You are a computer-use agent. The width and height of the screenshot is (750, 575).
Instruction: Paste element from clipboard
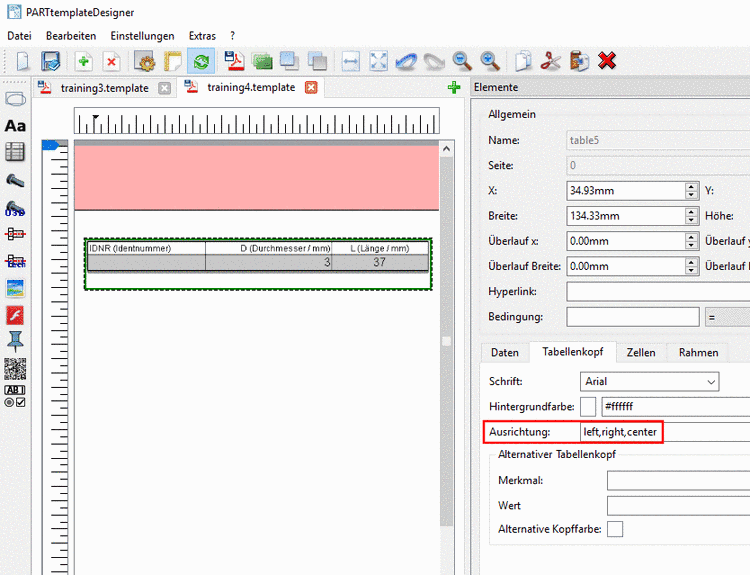coord(579,61)
